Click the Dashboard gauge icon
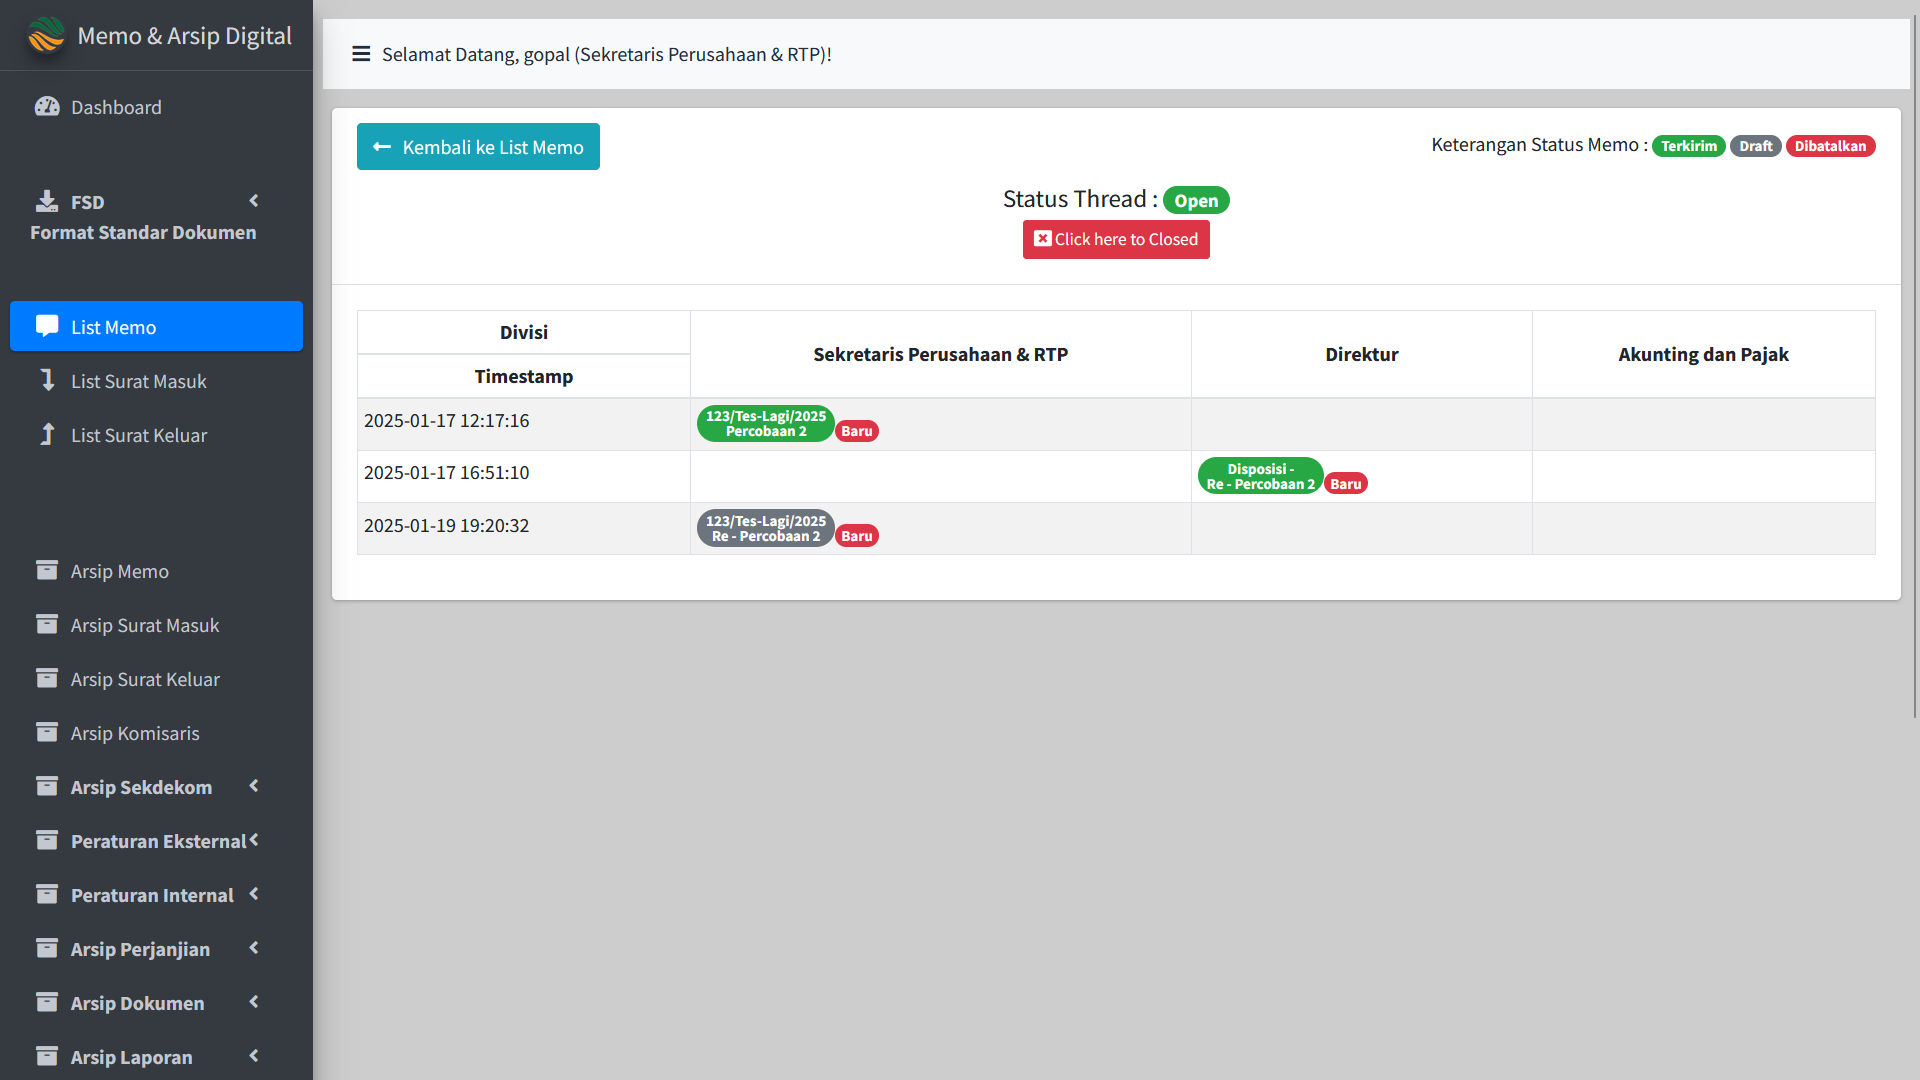This screenshot has width=1920, height=1080. pyautogui.click(x=47, y=107)
